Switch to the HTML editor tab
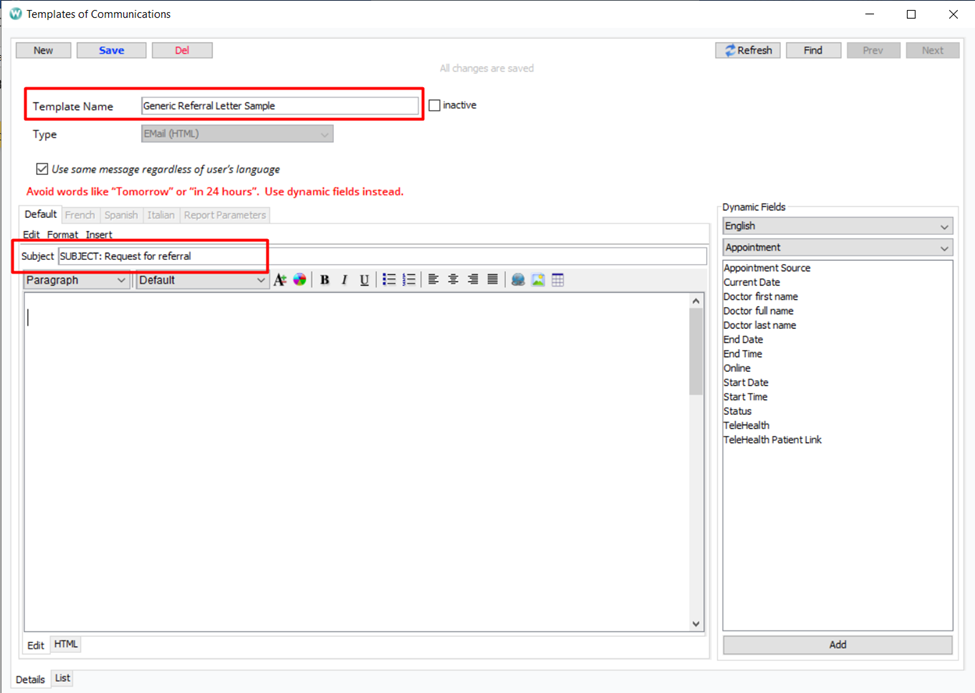975x693 pixels. point(65,645)
